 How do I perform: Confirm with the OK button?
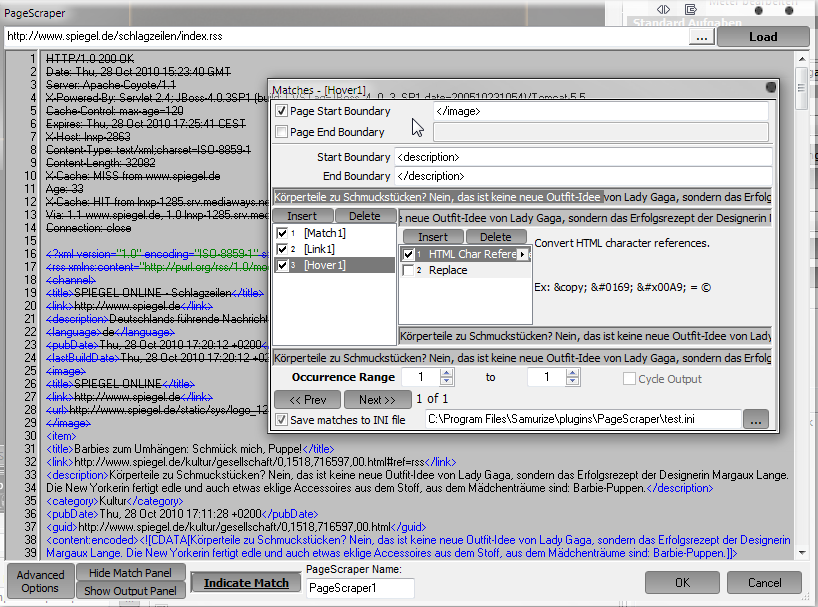(x=682, y=582)
